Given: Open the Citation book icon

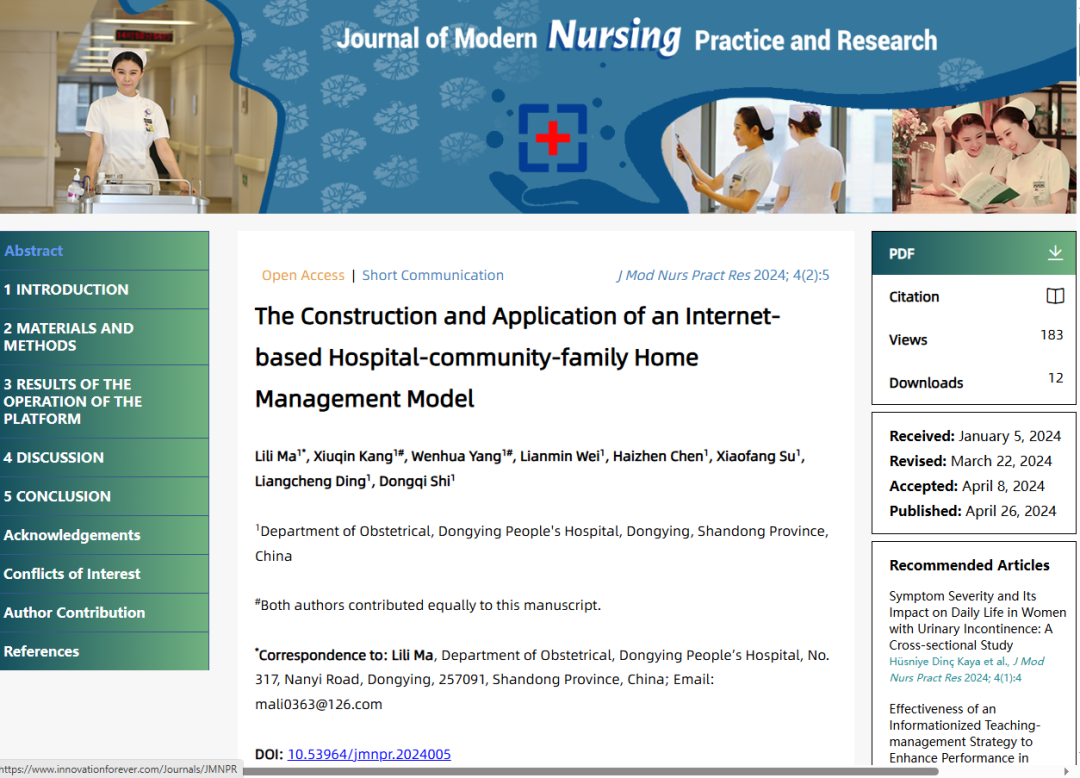Looking at the screenshot, I should pyautogui.click(x=1055, y=296).
